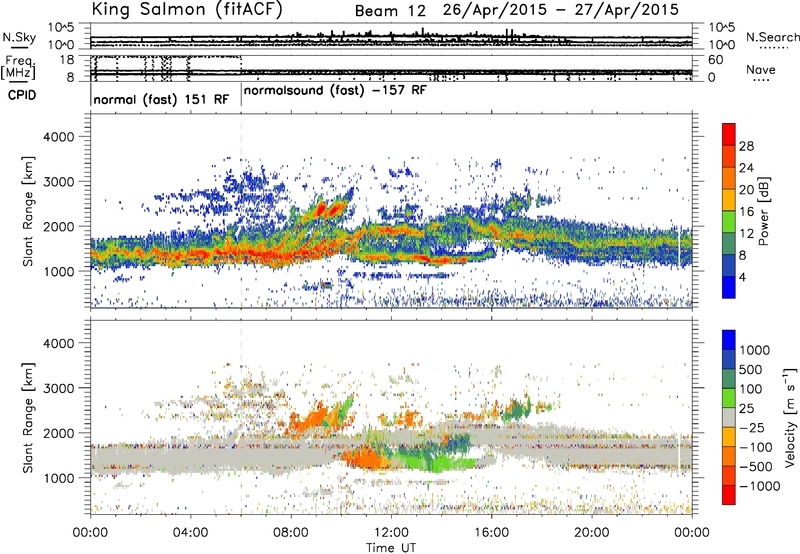800x554 pixels.
Task: Click the Power [dB] colorbar title
Action: [x=764, y=211]
